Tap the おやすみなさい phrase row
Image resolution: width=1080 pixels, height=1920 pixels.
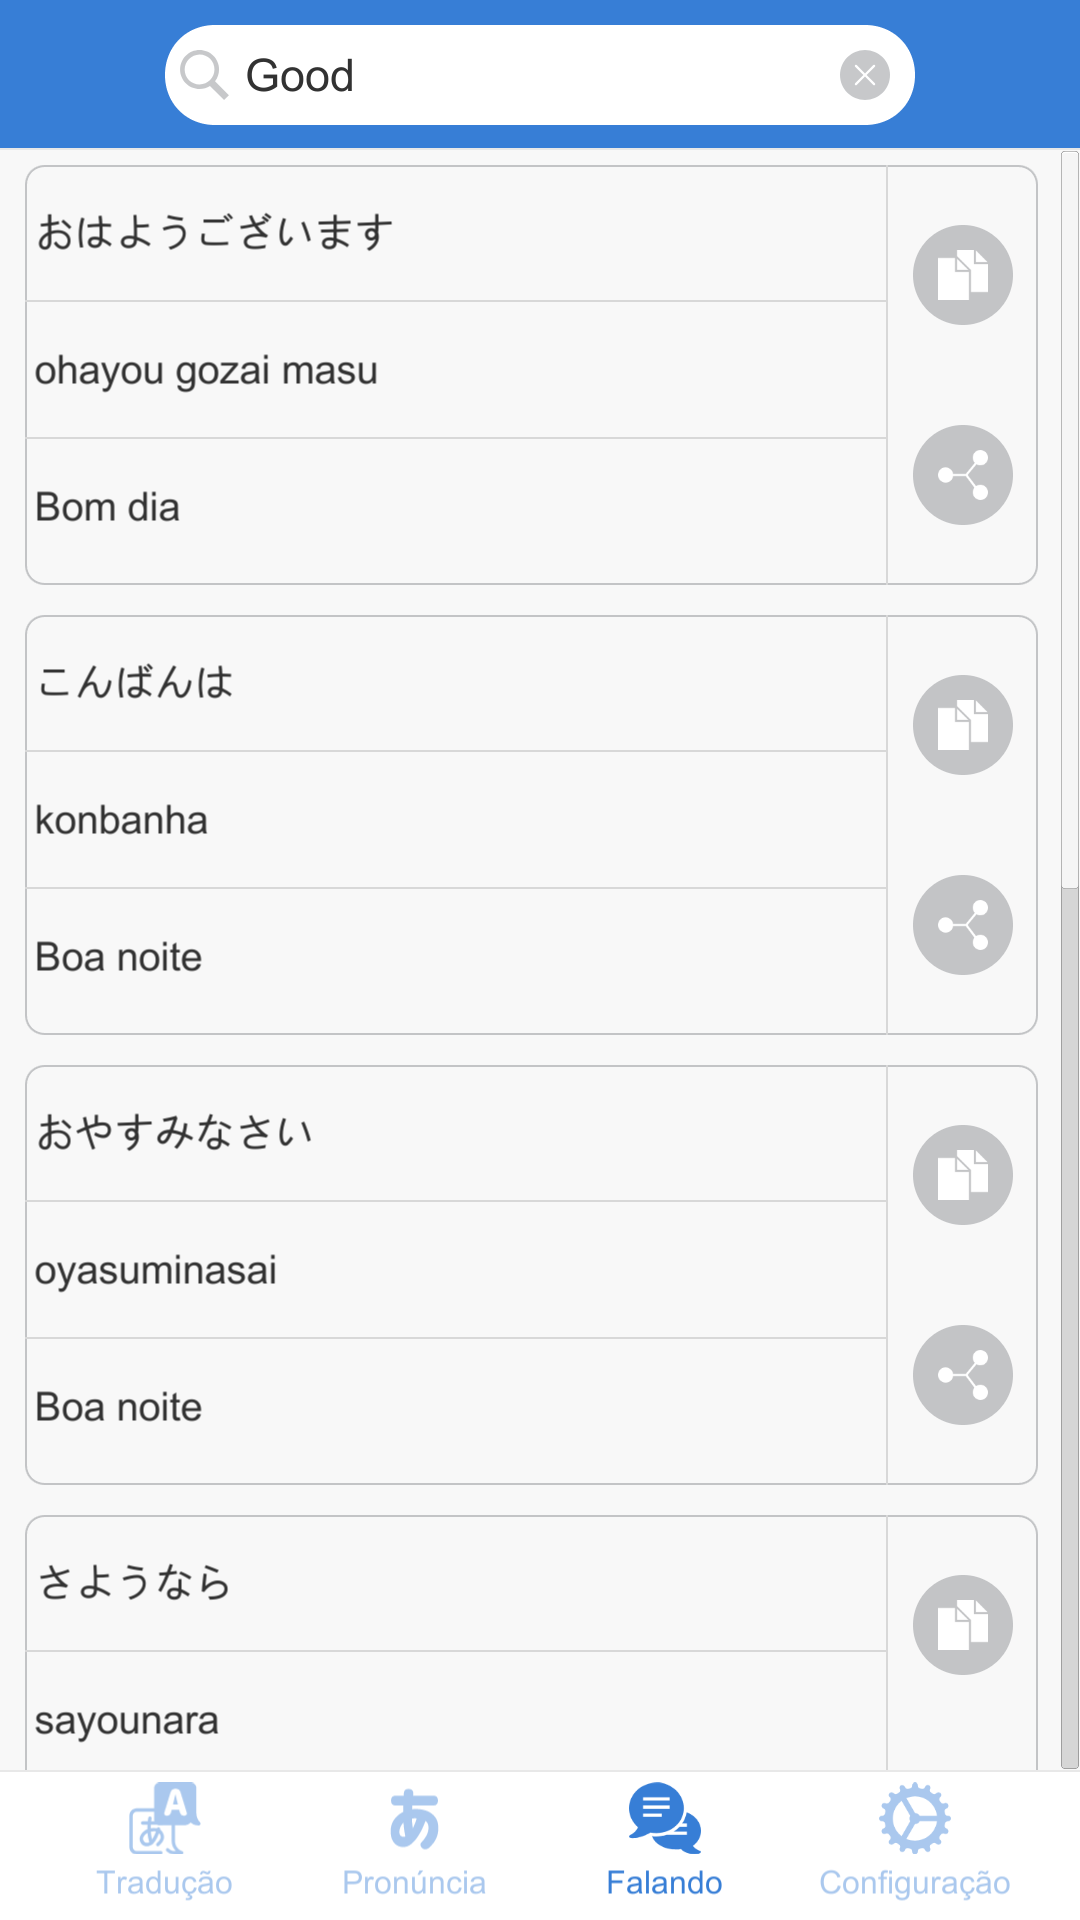click(456, 1133)
